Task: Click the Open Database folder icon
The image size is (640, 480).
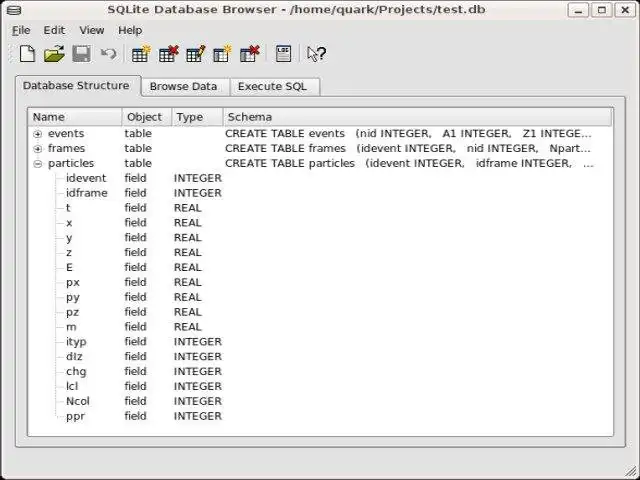Action: 54,54
